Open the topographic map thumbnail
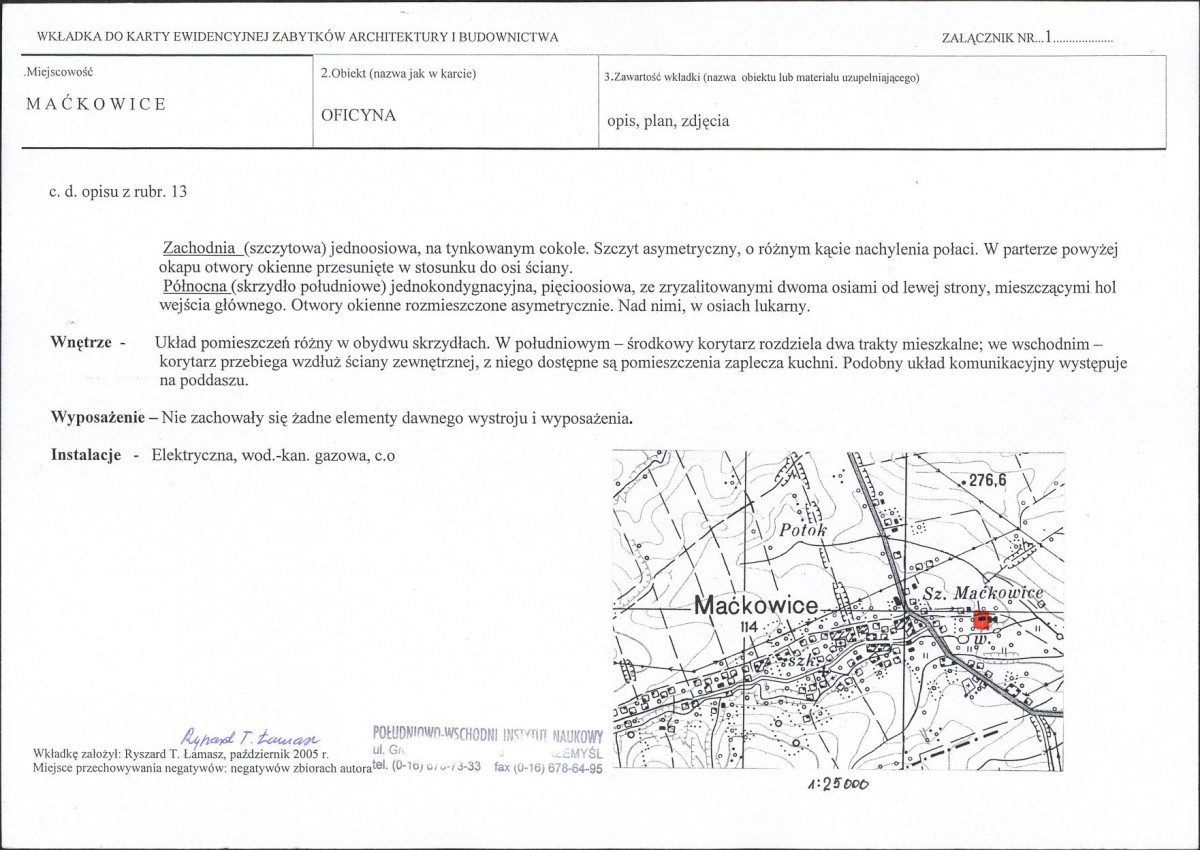This screenshot has height=850, width=1200. 838,610
